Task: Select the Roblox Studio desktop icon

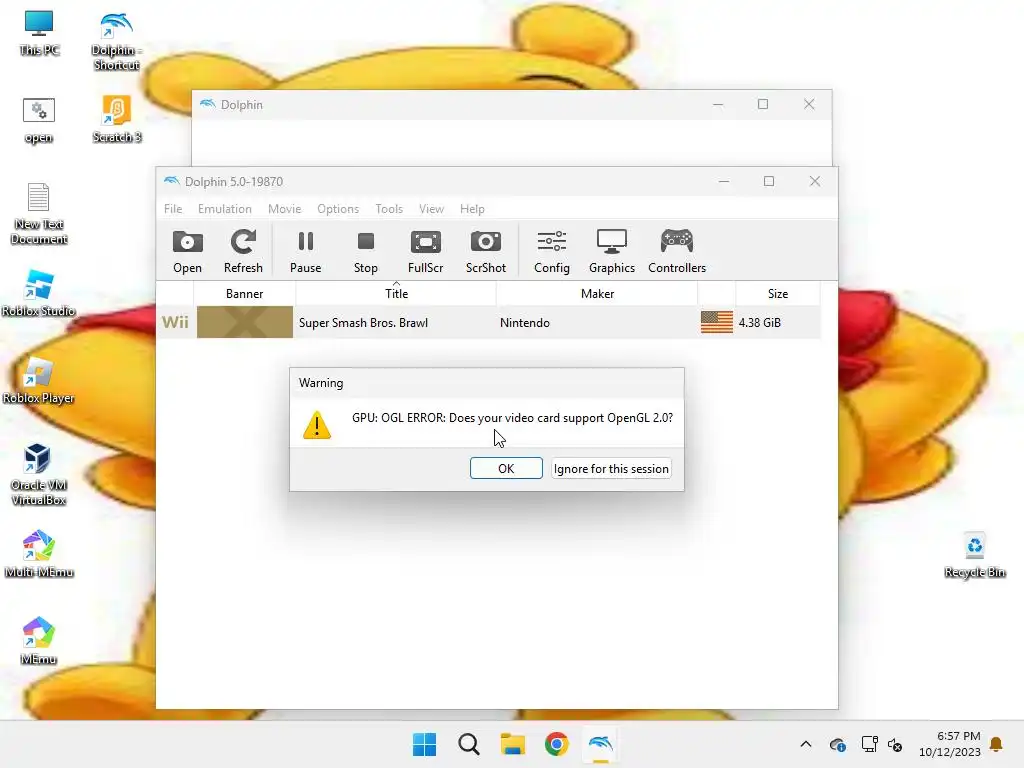Action: coord(39,293)
